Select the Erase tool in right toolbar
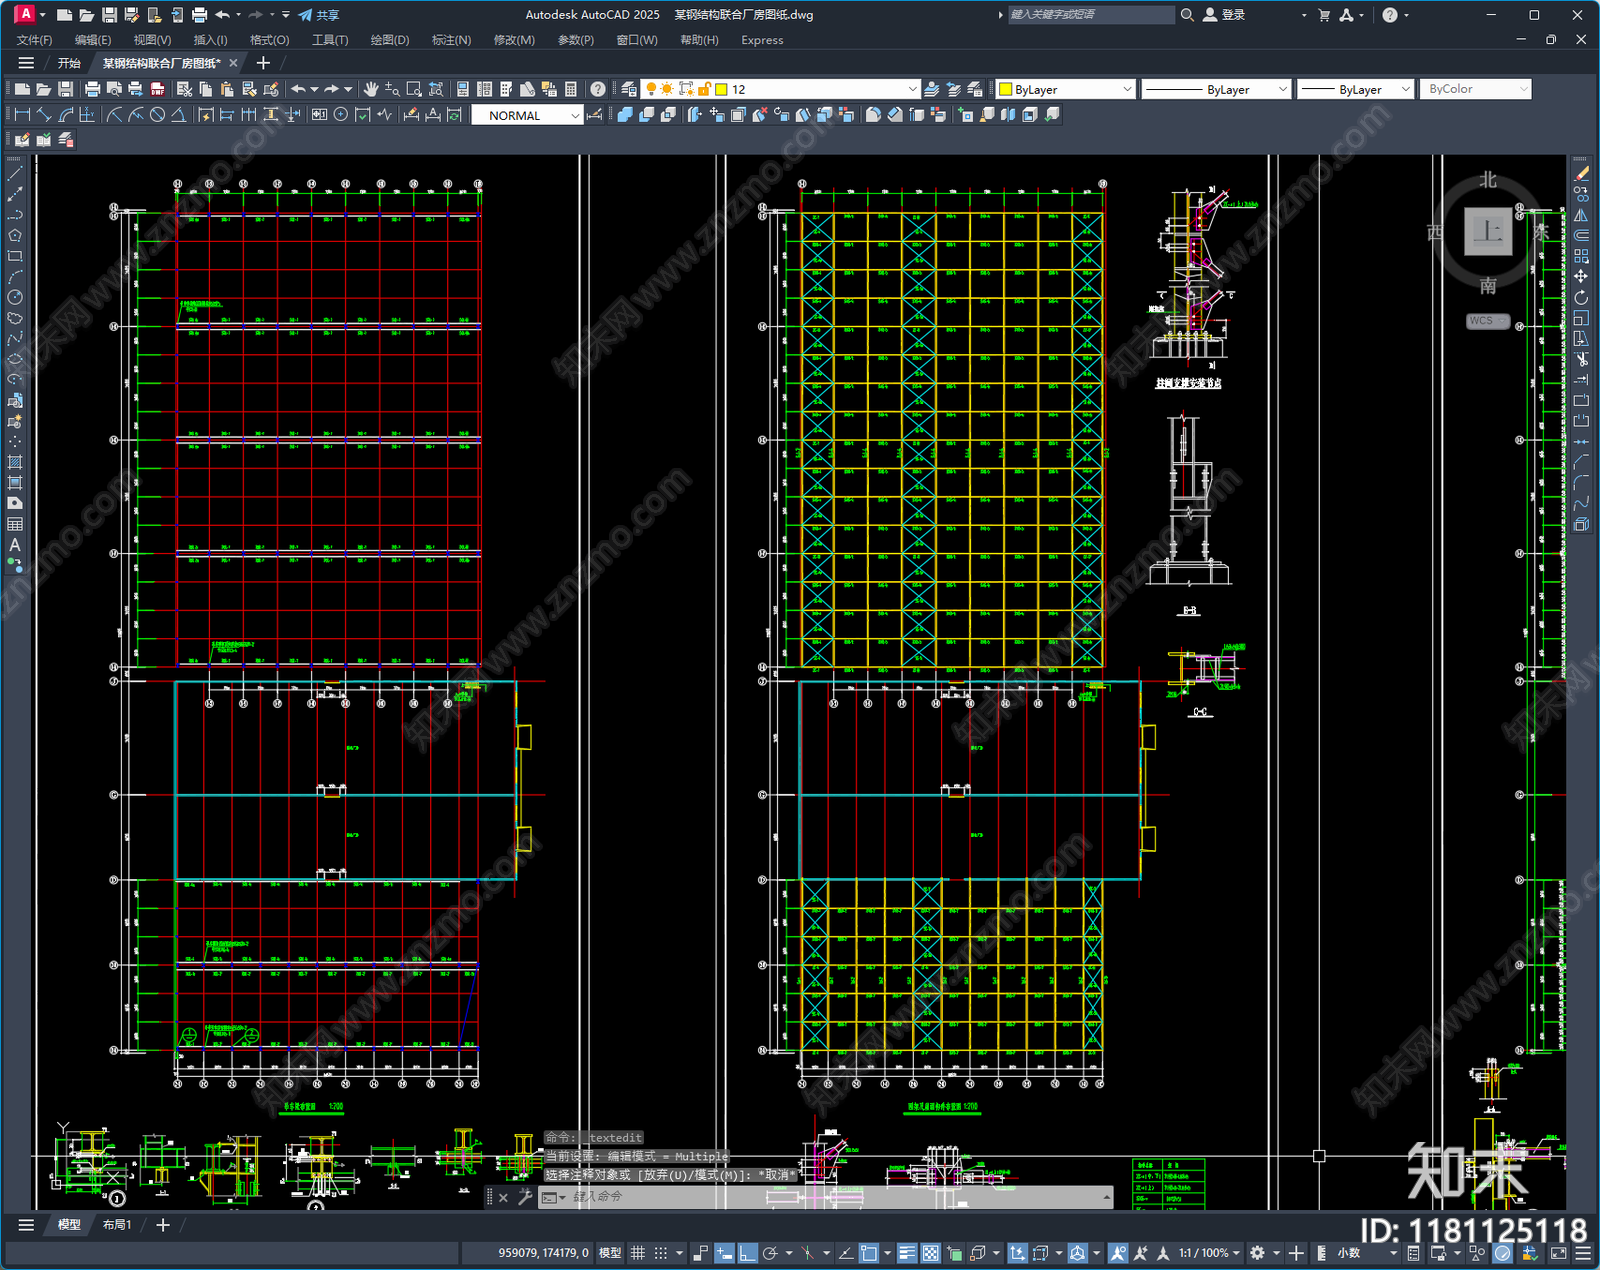Screen dimensions: 1600x1270 tap(1581, 174)
